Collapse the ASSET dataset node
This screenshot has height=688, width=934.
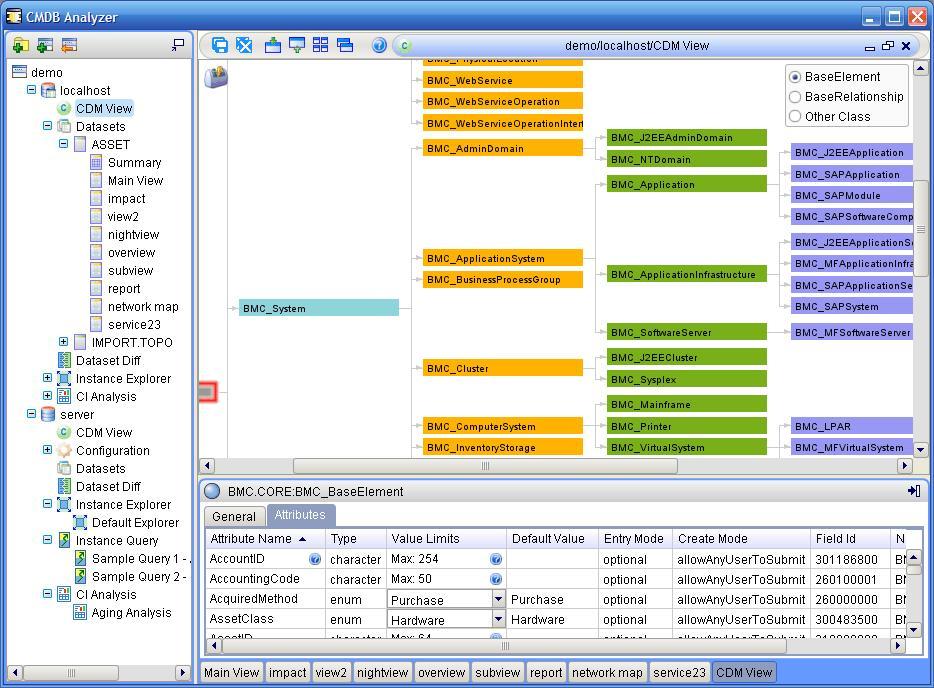63,144
